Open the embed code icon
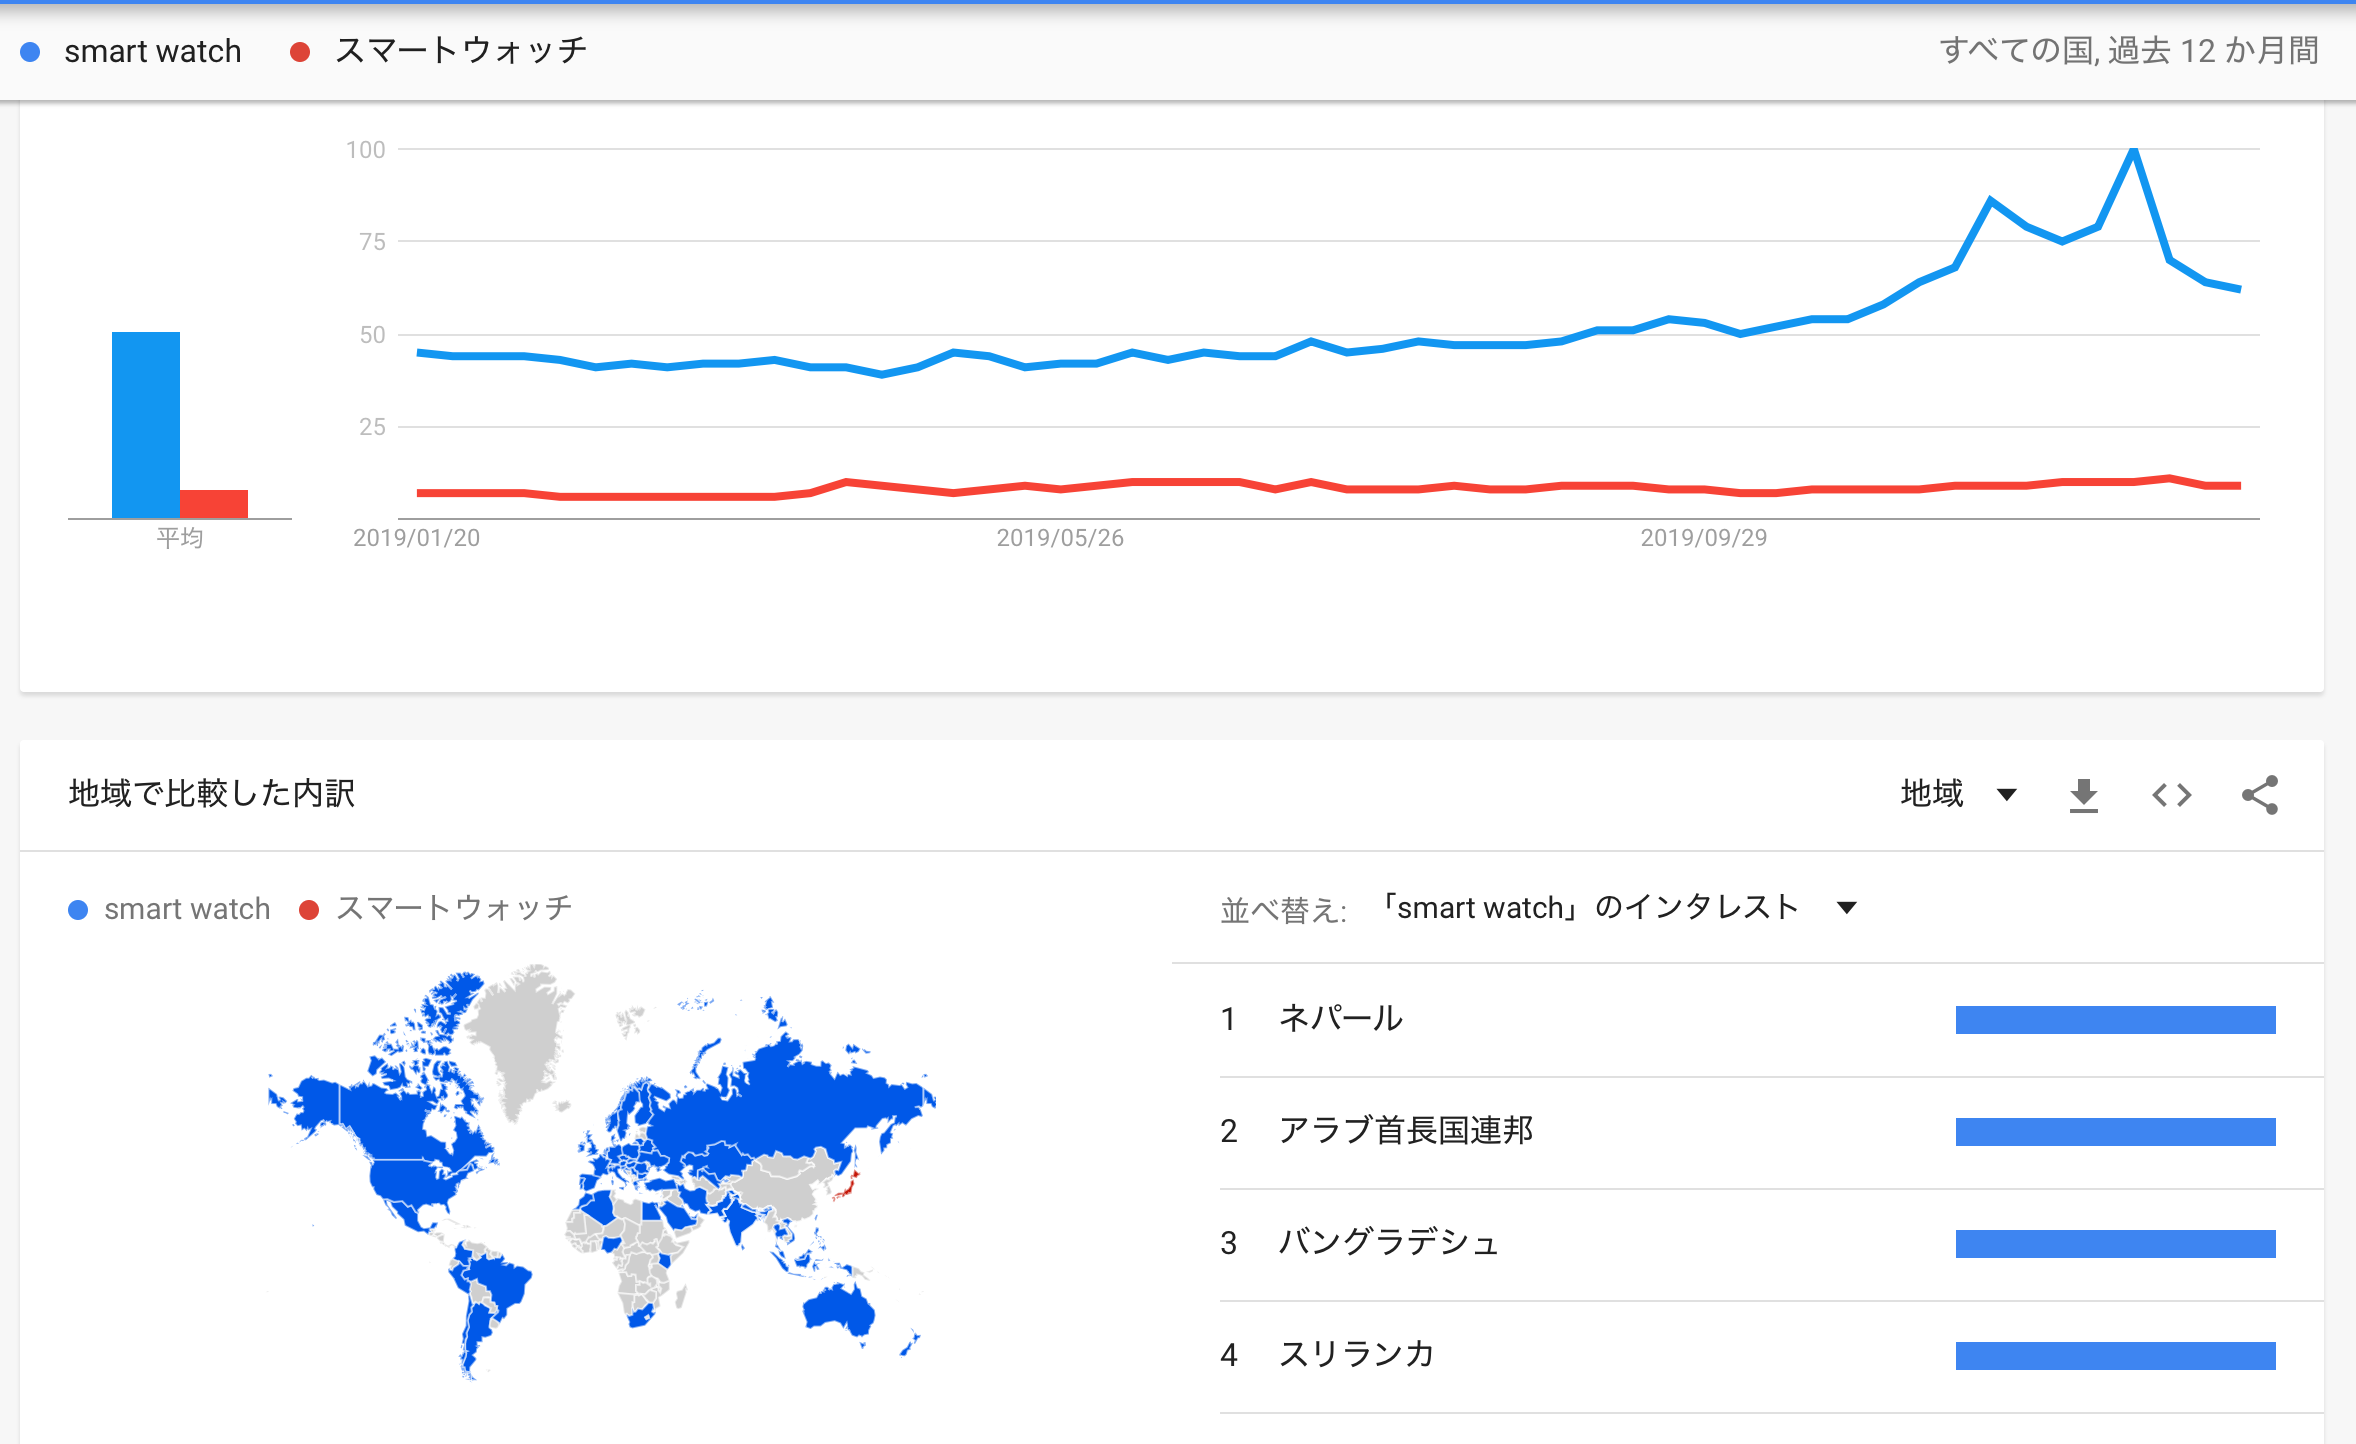2356x1444 pixels. pos(2171,795)
